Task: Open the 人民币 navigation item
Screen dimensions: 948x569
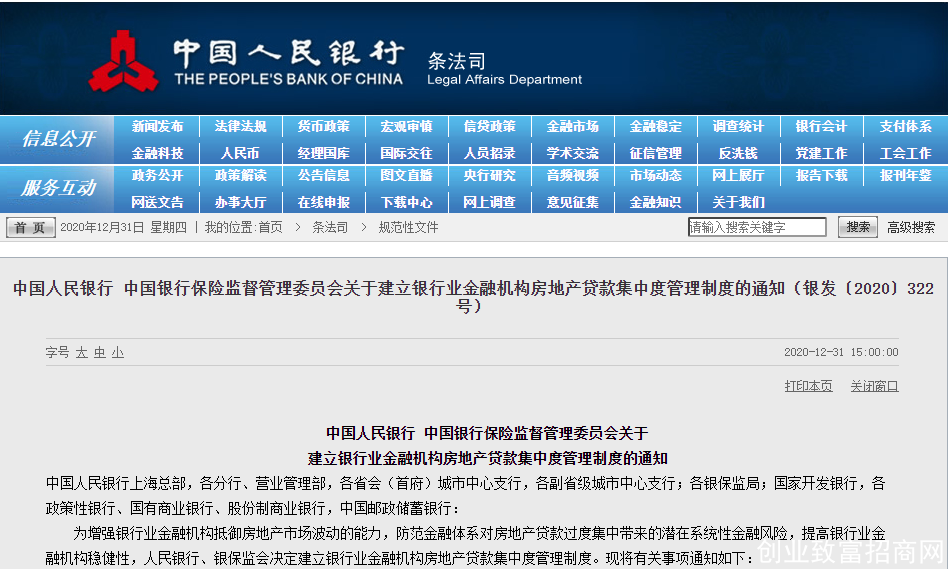Action: coord(240,153)
